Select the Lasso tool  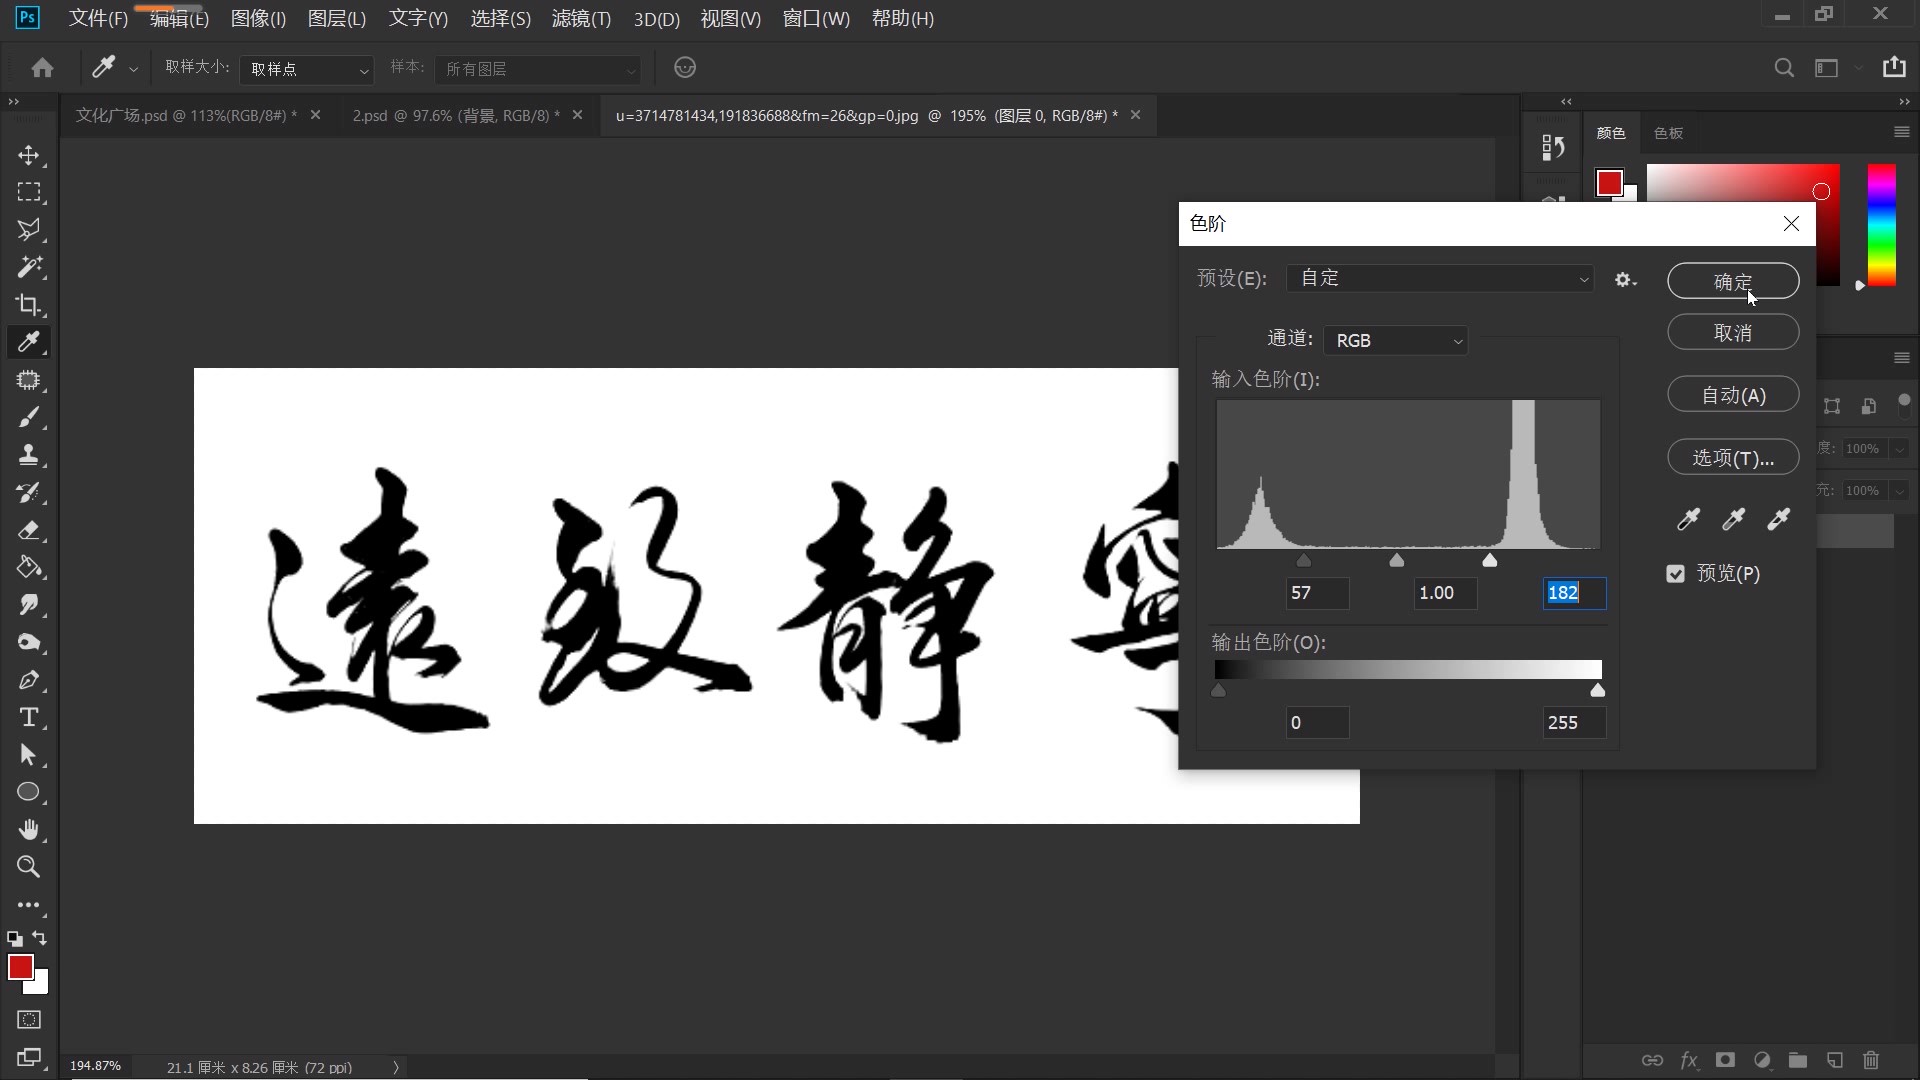(30, 230)
